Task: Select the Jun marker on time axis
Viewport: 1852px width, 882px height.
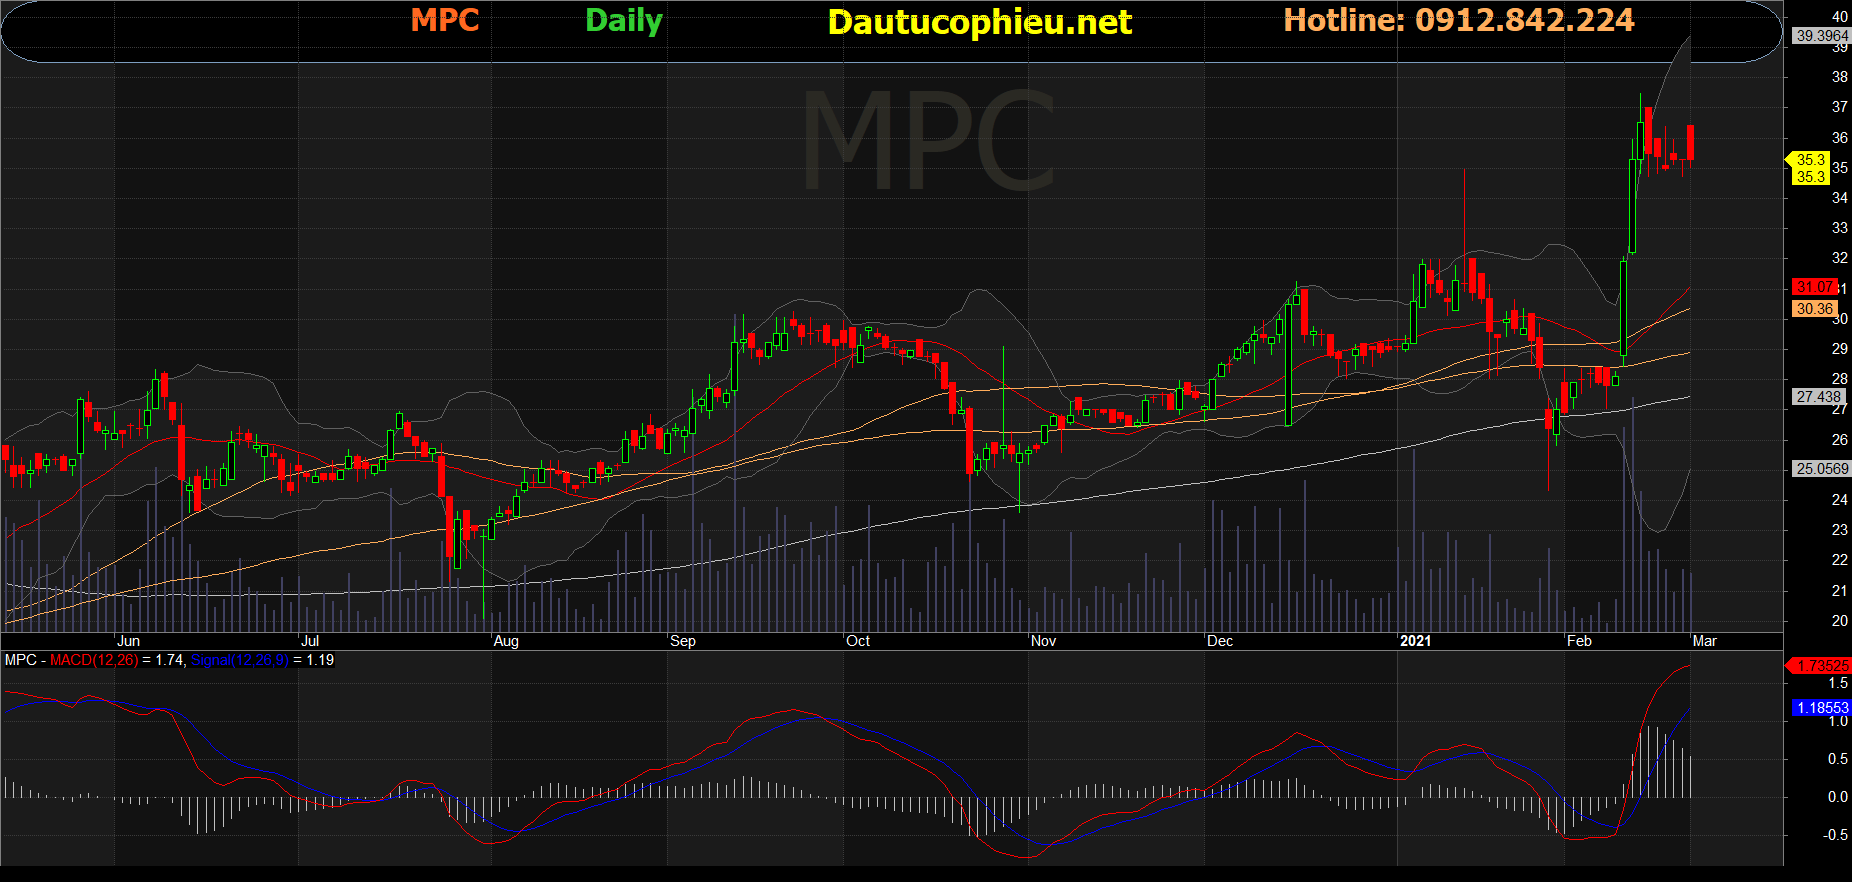Action: (128, 641)
